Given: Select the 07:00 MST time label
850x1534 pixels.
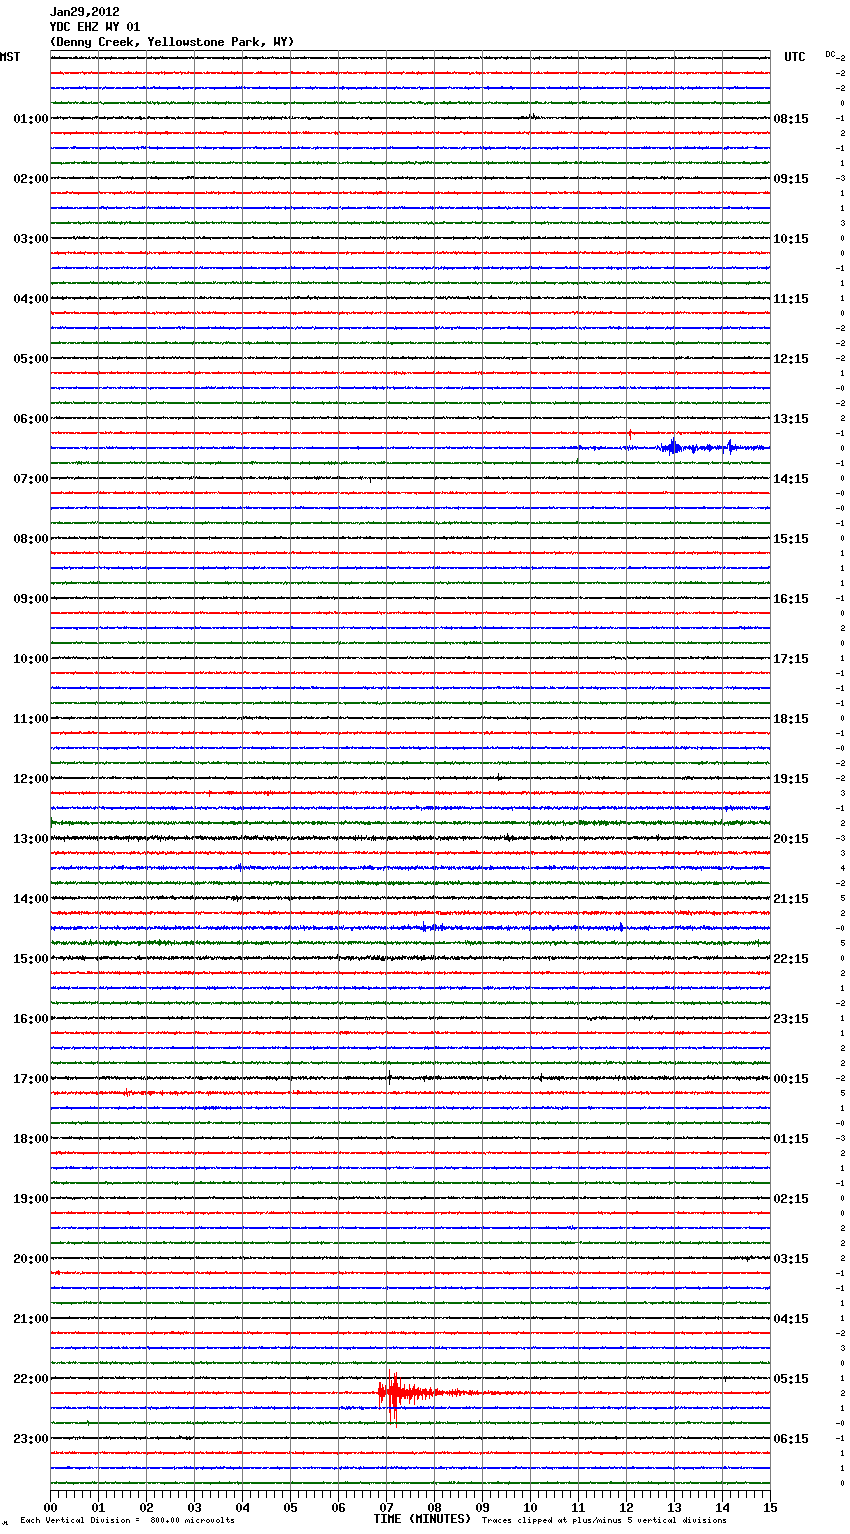Looking at the screenshot, I should (x=31, y=479).
